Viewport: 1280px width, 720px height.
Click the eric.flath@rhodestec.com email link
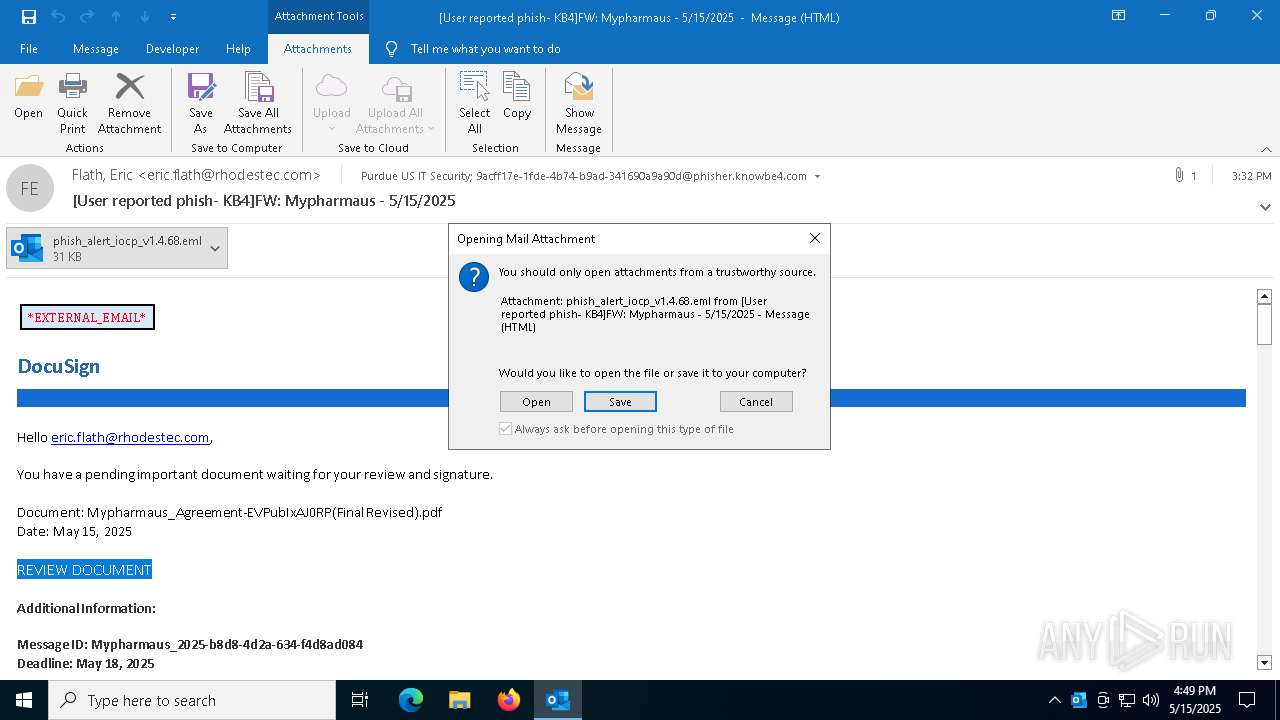(x=130, y=437)
